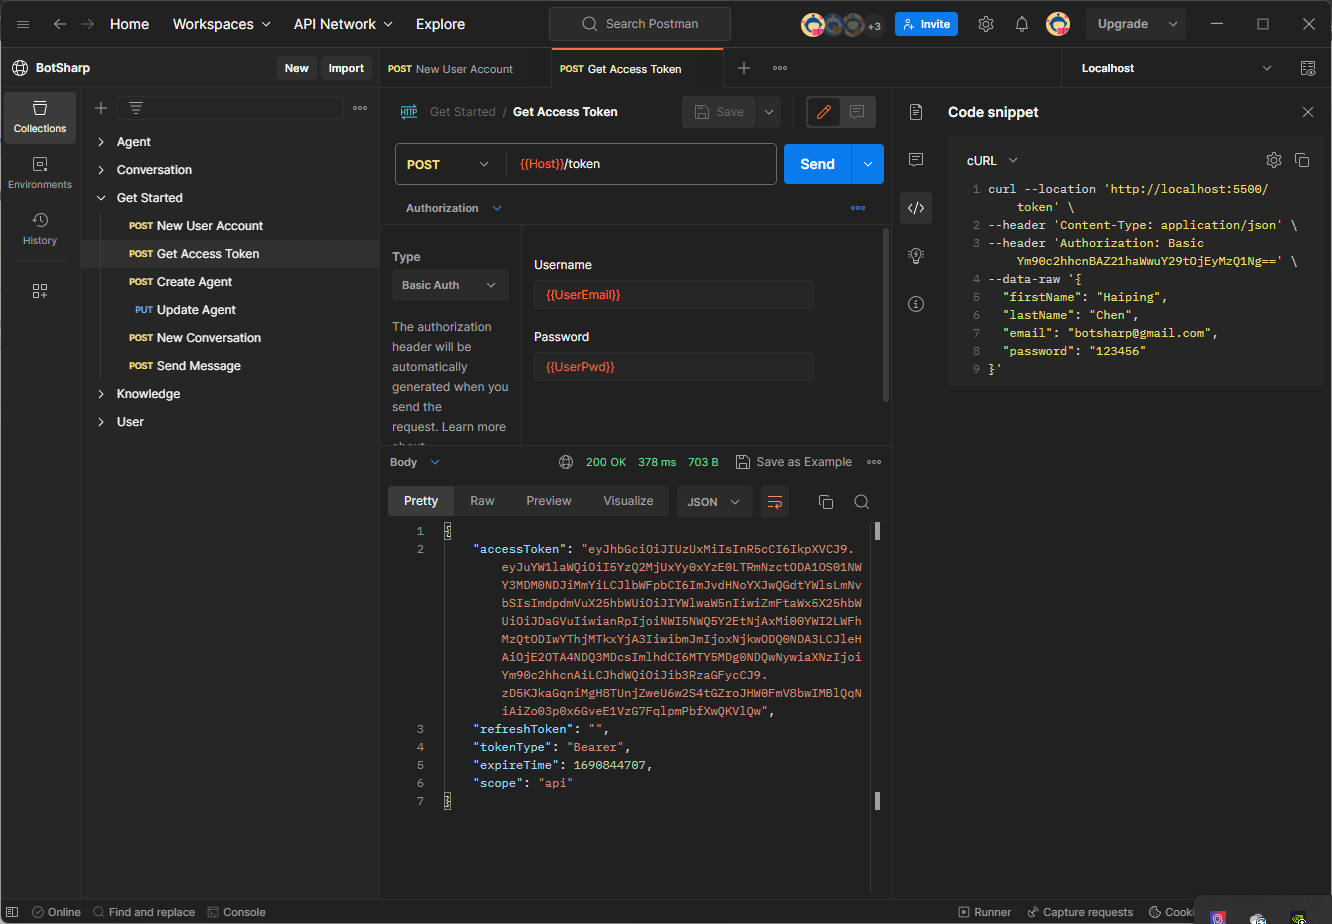Image resolution: width=1332 pixels, height=924 pixels.
Task: Switch to comment mode toggle
Action: point(857,112)
